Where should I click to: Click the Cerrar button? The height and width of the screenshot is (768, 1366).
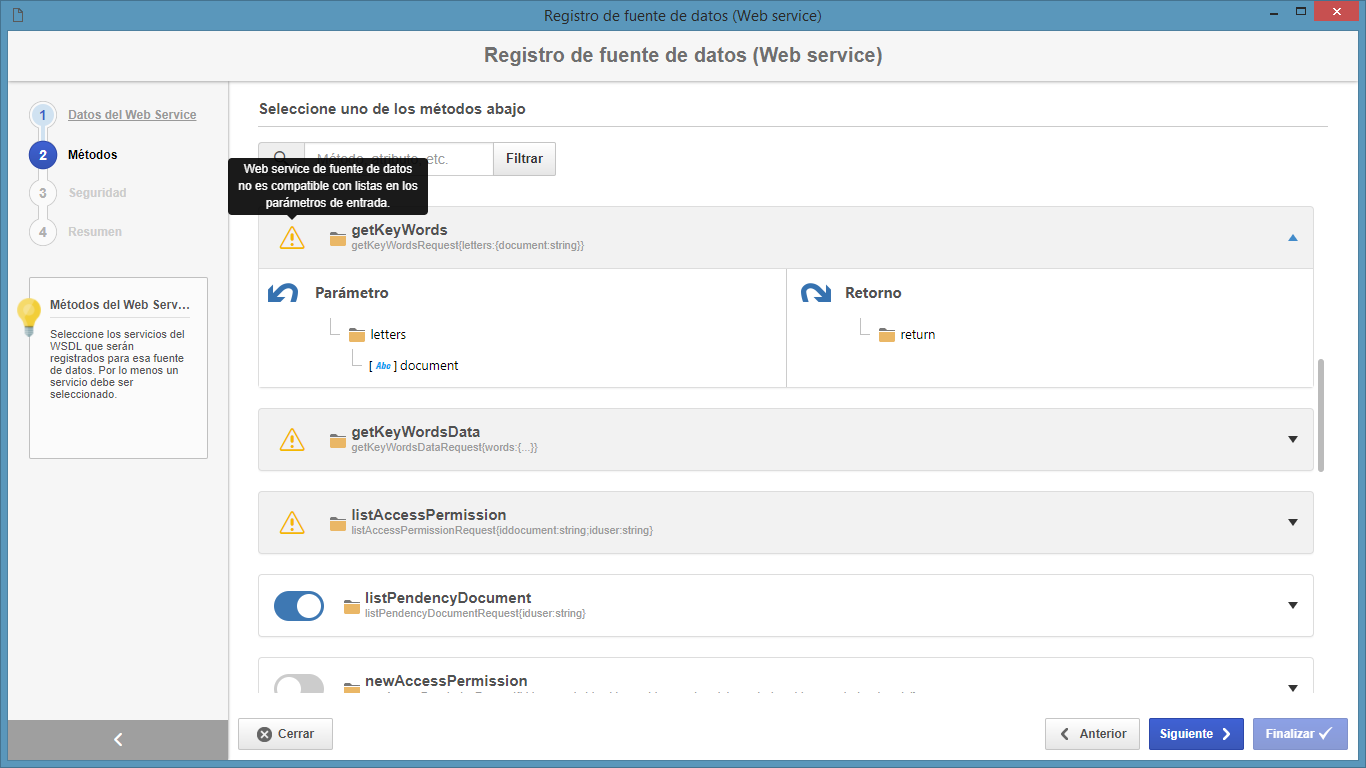285,734
